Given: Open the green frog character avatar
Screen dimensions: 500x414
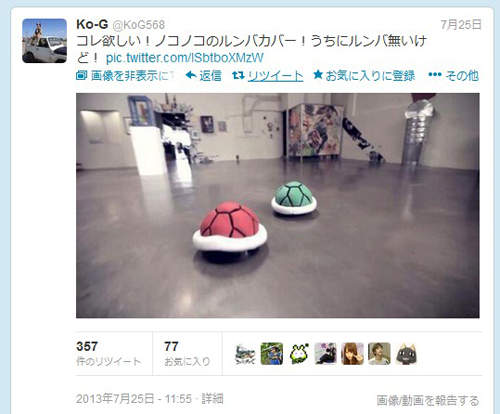Looking at the screenshot, I should [x=299, y=354].
